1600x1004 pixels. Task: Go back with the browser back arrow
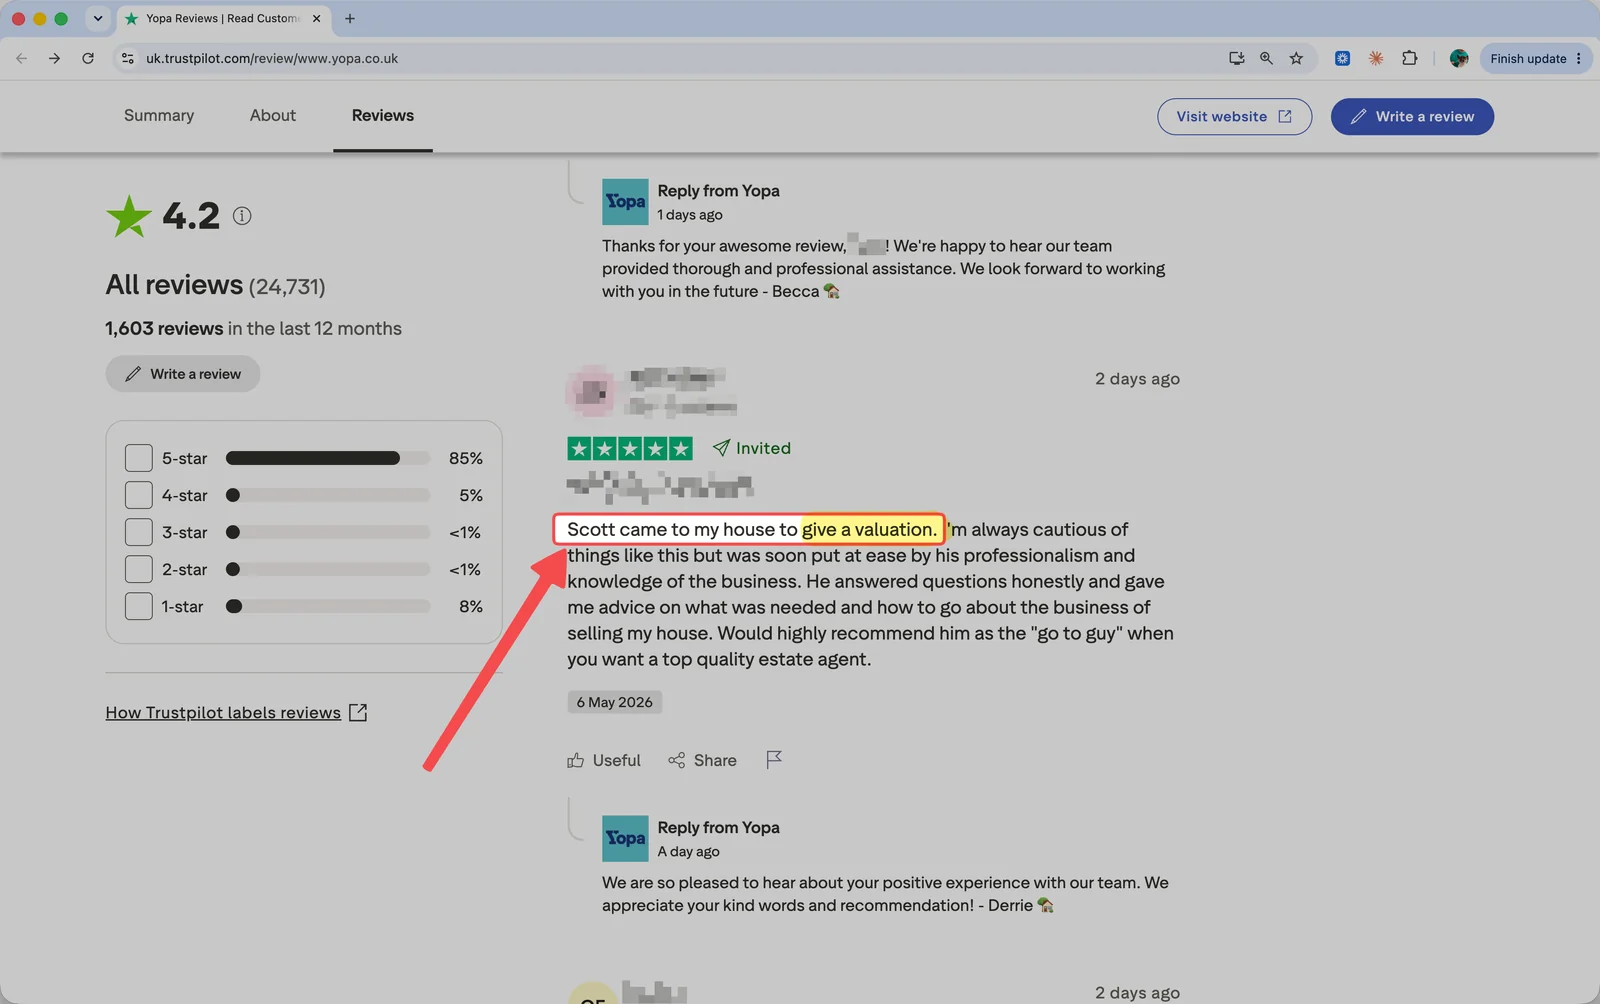tap(21, 58)
